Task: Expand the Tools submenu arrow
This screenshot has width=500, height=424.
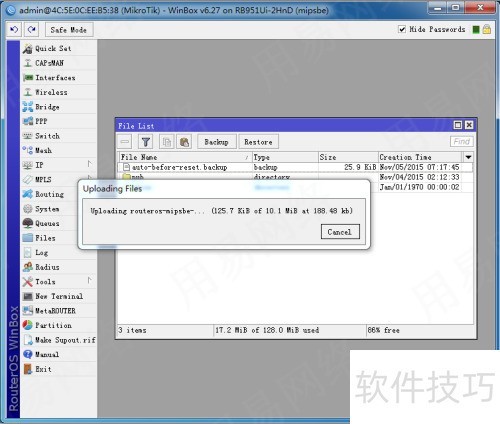Action: click(89, 280)
